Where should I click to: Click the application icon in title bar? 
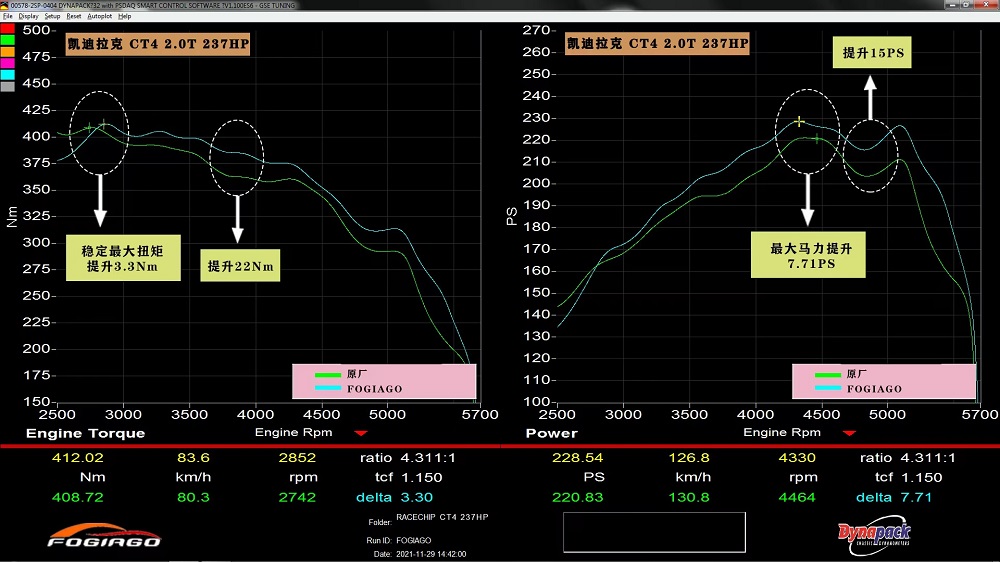point(4,5)
